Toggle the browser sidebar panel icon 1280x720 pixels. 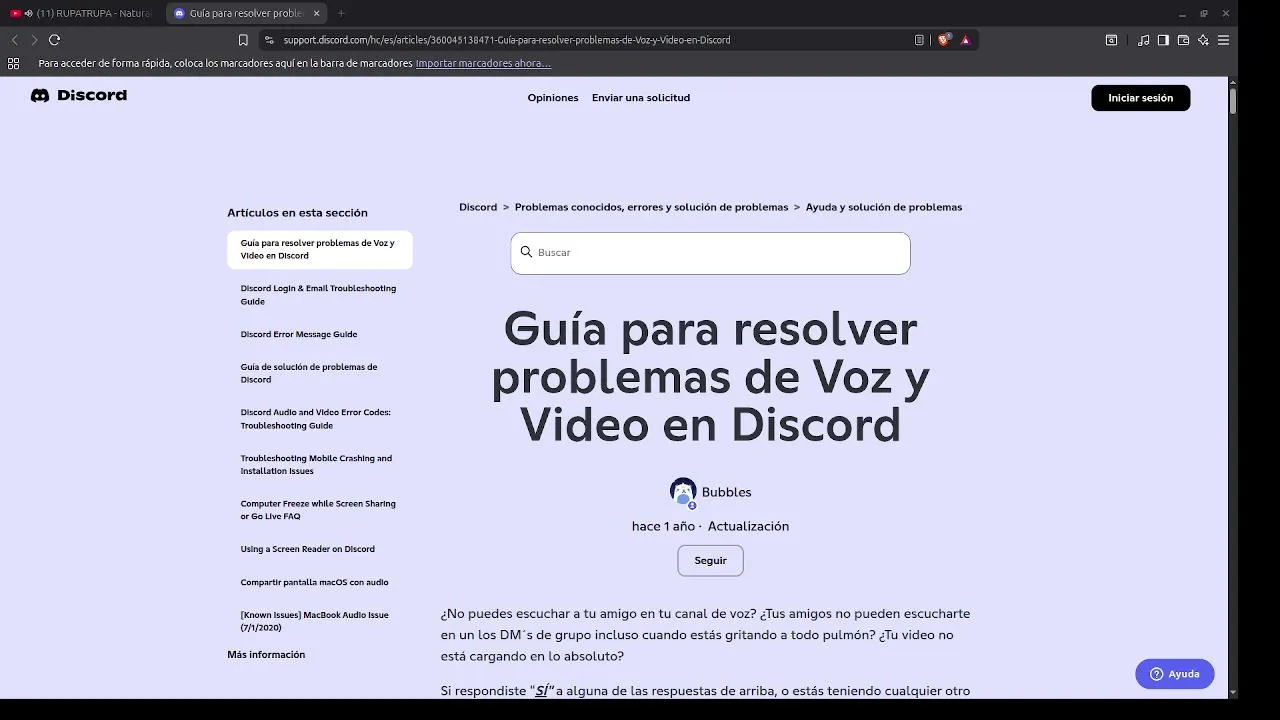pos(1163,40)
